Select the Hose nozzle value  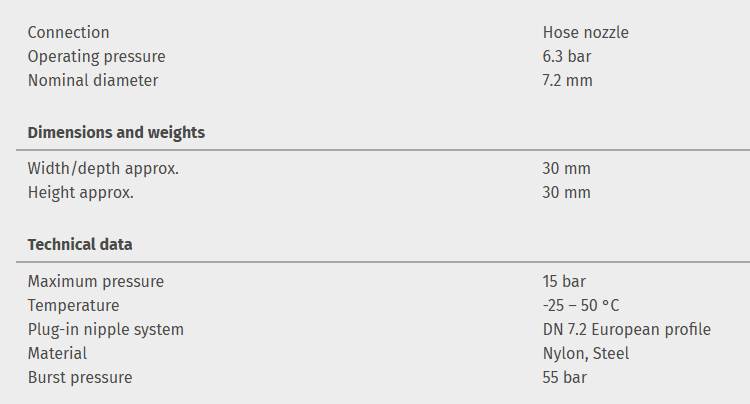click(x=585, y=33)
